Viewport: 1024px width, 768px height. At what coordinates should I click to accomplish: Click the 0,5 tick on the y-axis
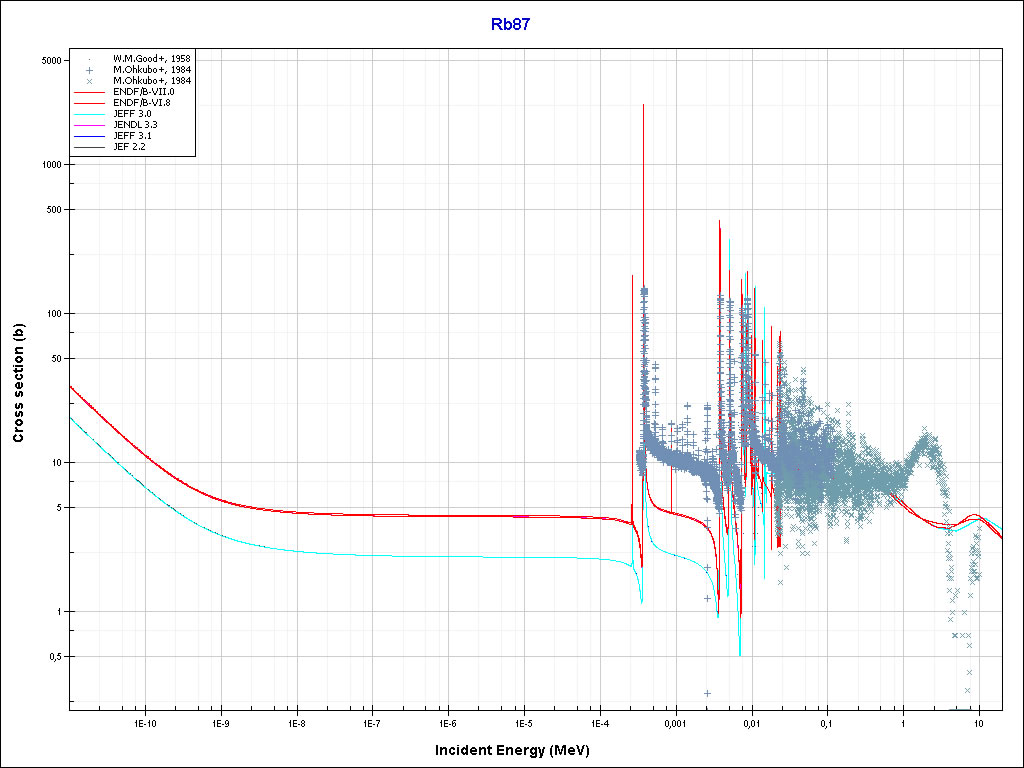[56, 657]
